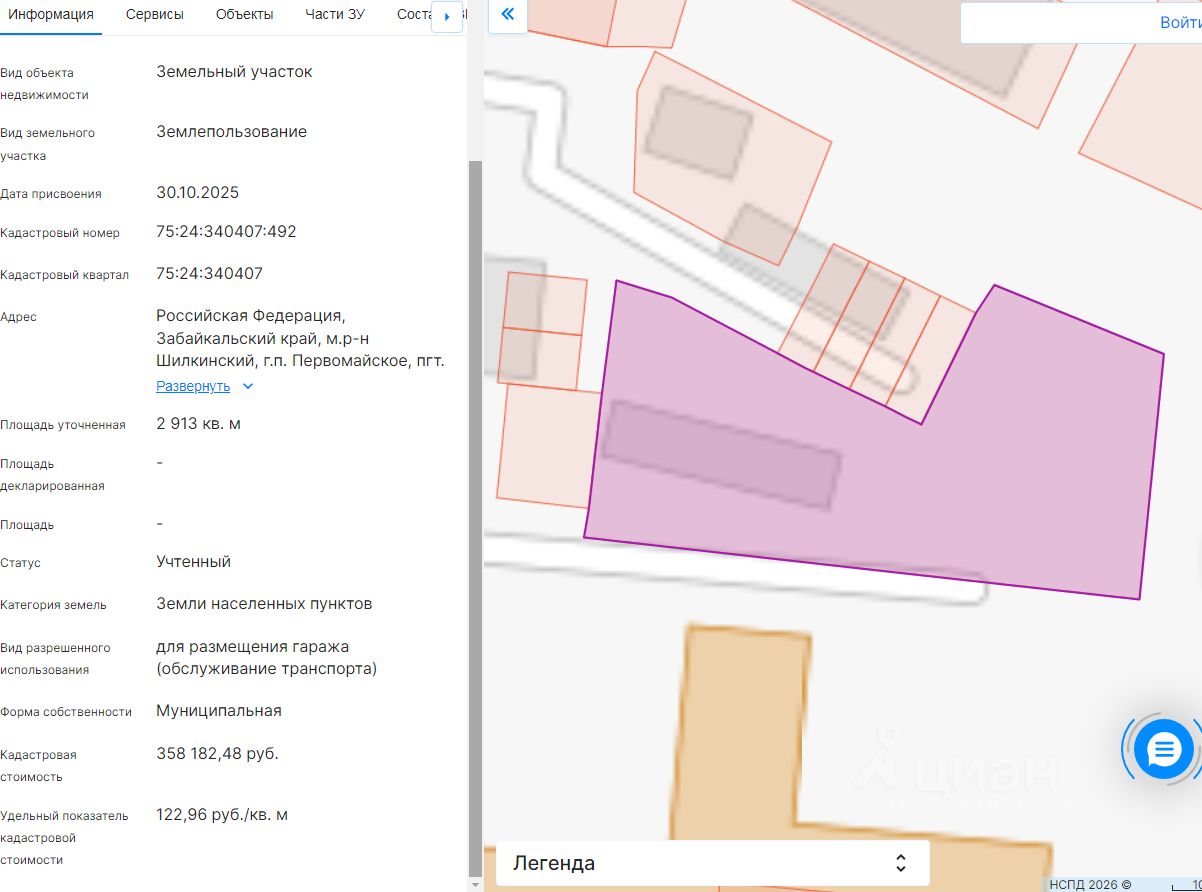Open the partially visible Состав tab
Viewport: 1202px width, 892px height.
coord(412,15)
